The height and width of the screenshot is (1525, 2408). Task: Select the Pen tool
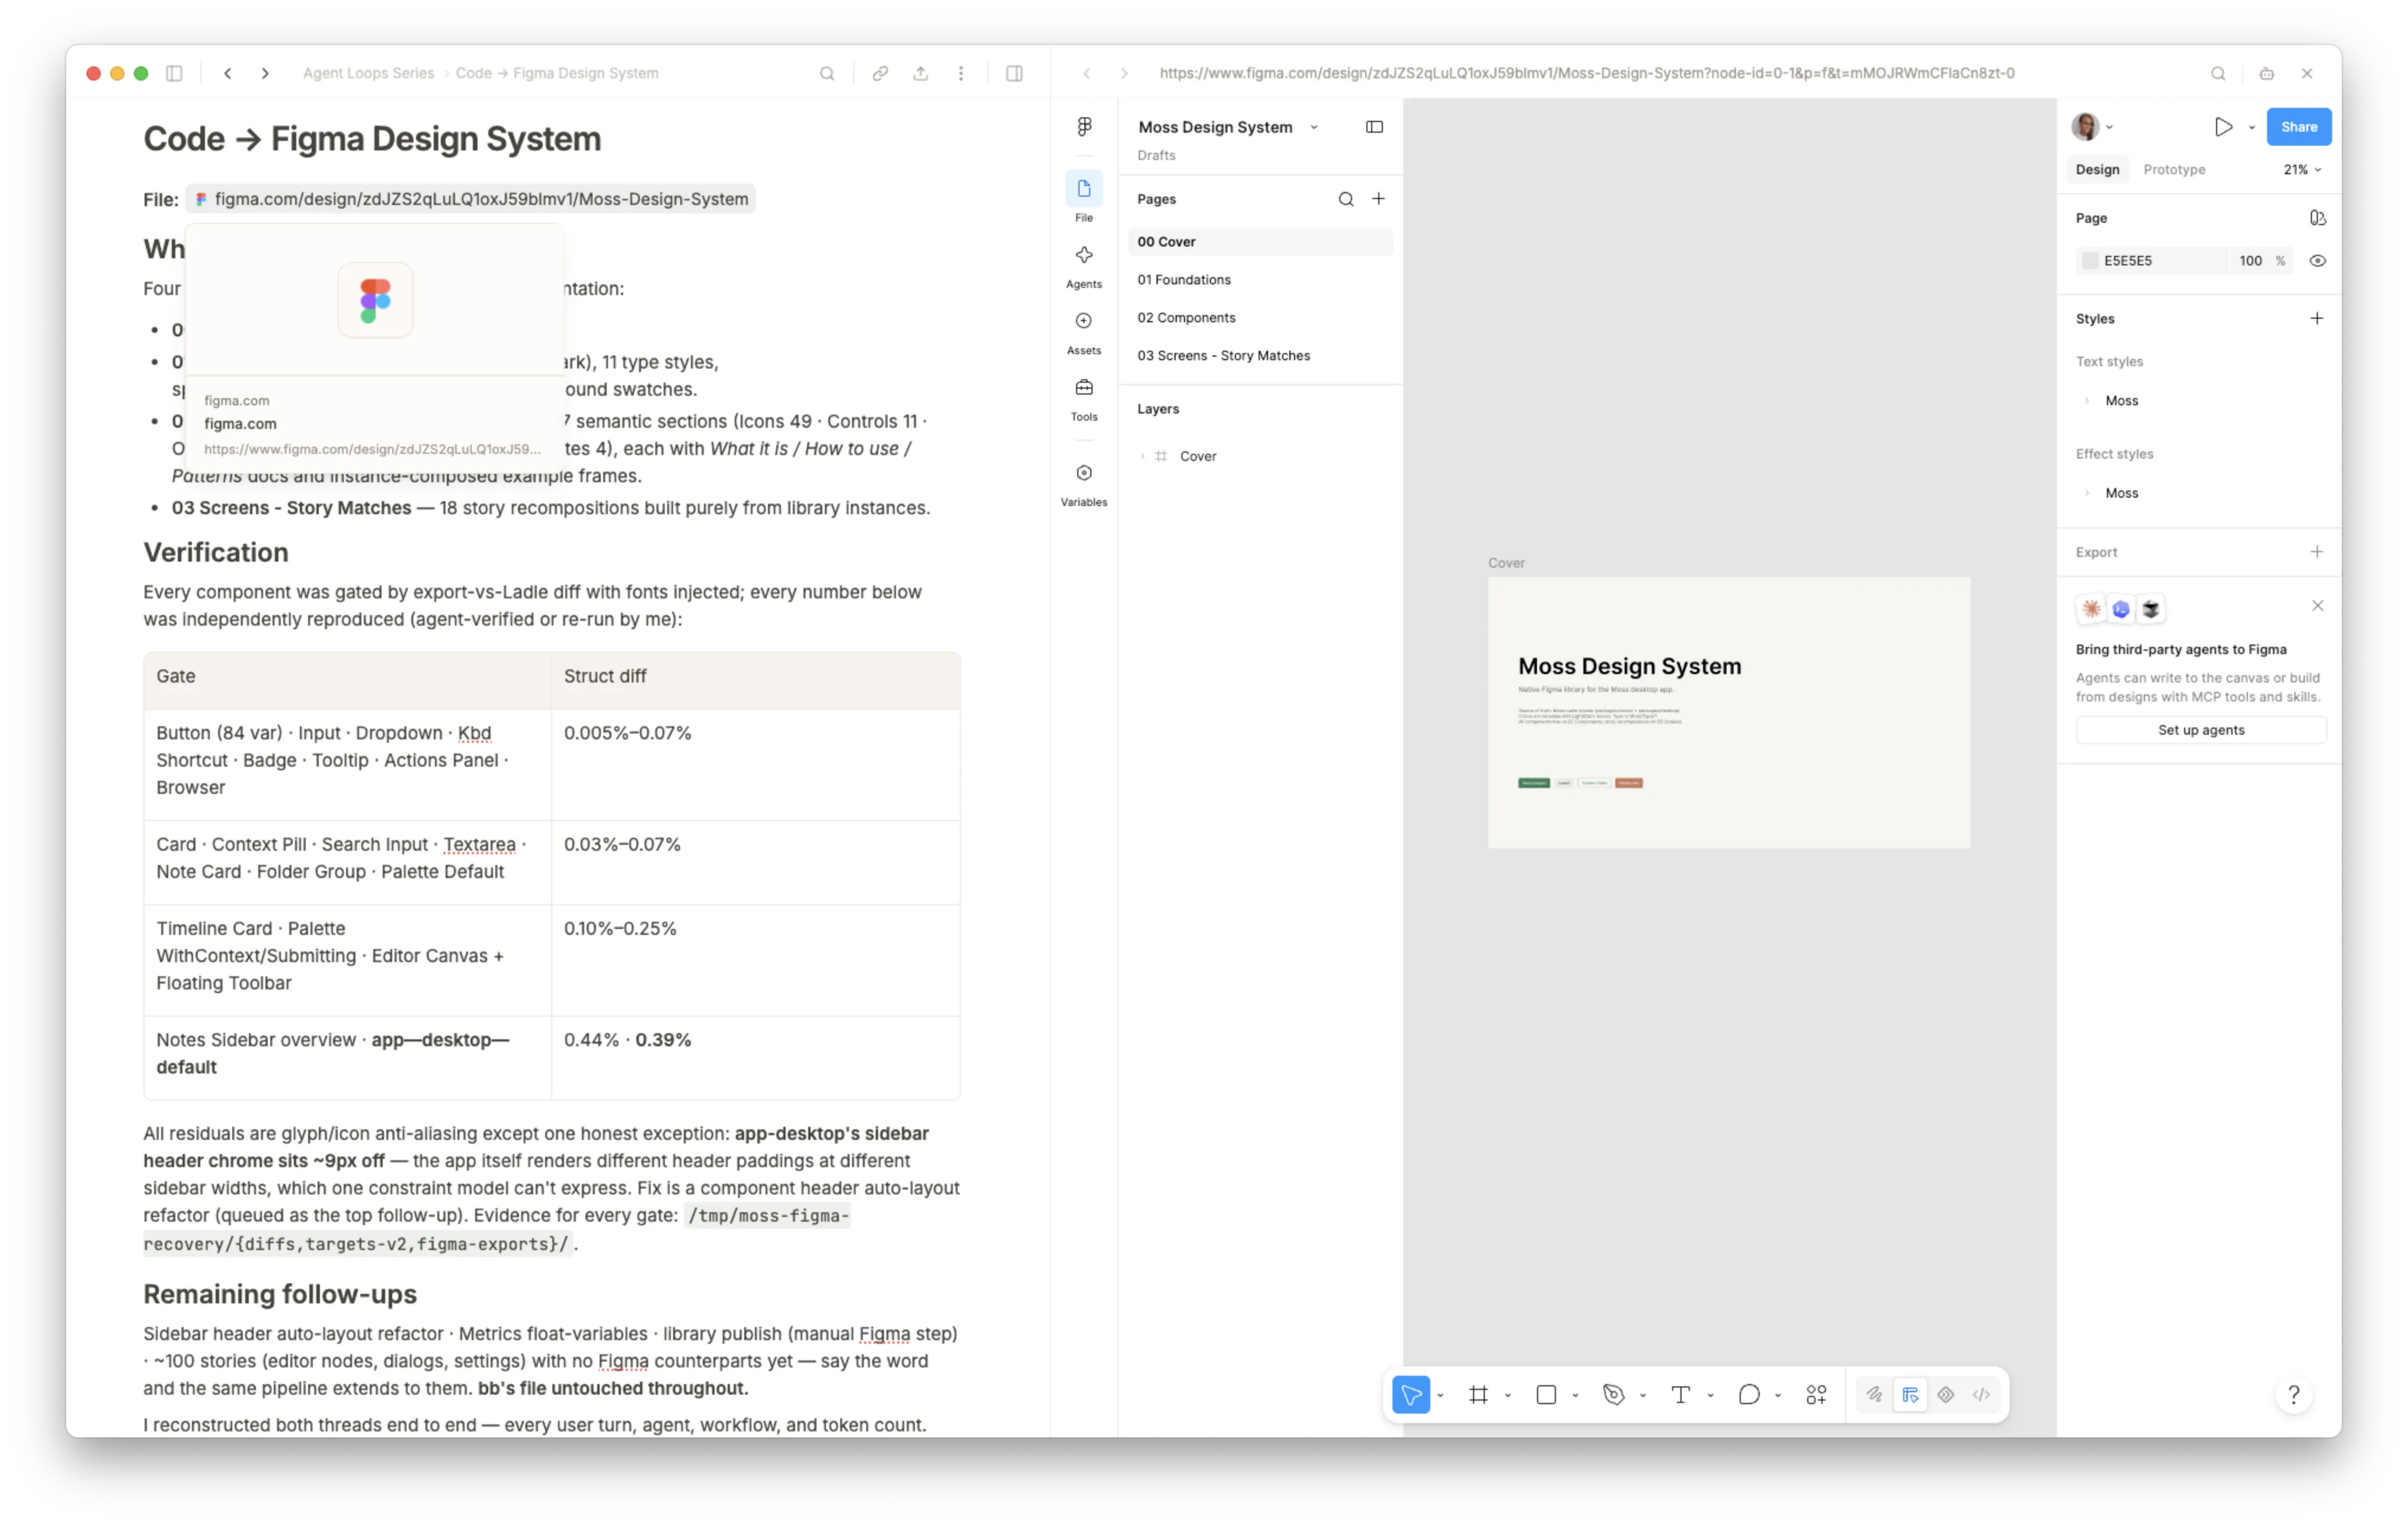(1613, 1394)
